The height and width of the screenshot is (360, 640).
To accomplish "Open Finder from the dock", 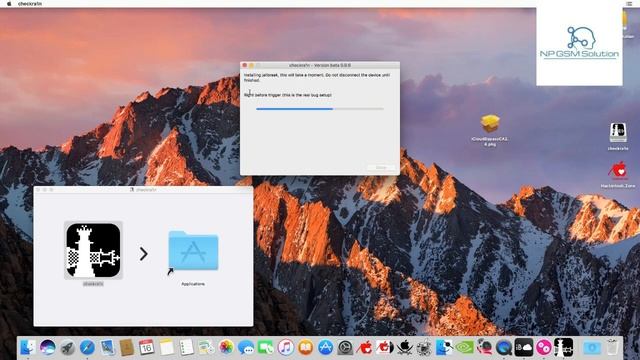I will click(28, 348).
